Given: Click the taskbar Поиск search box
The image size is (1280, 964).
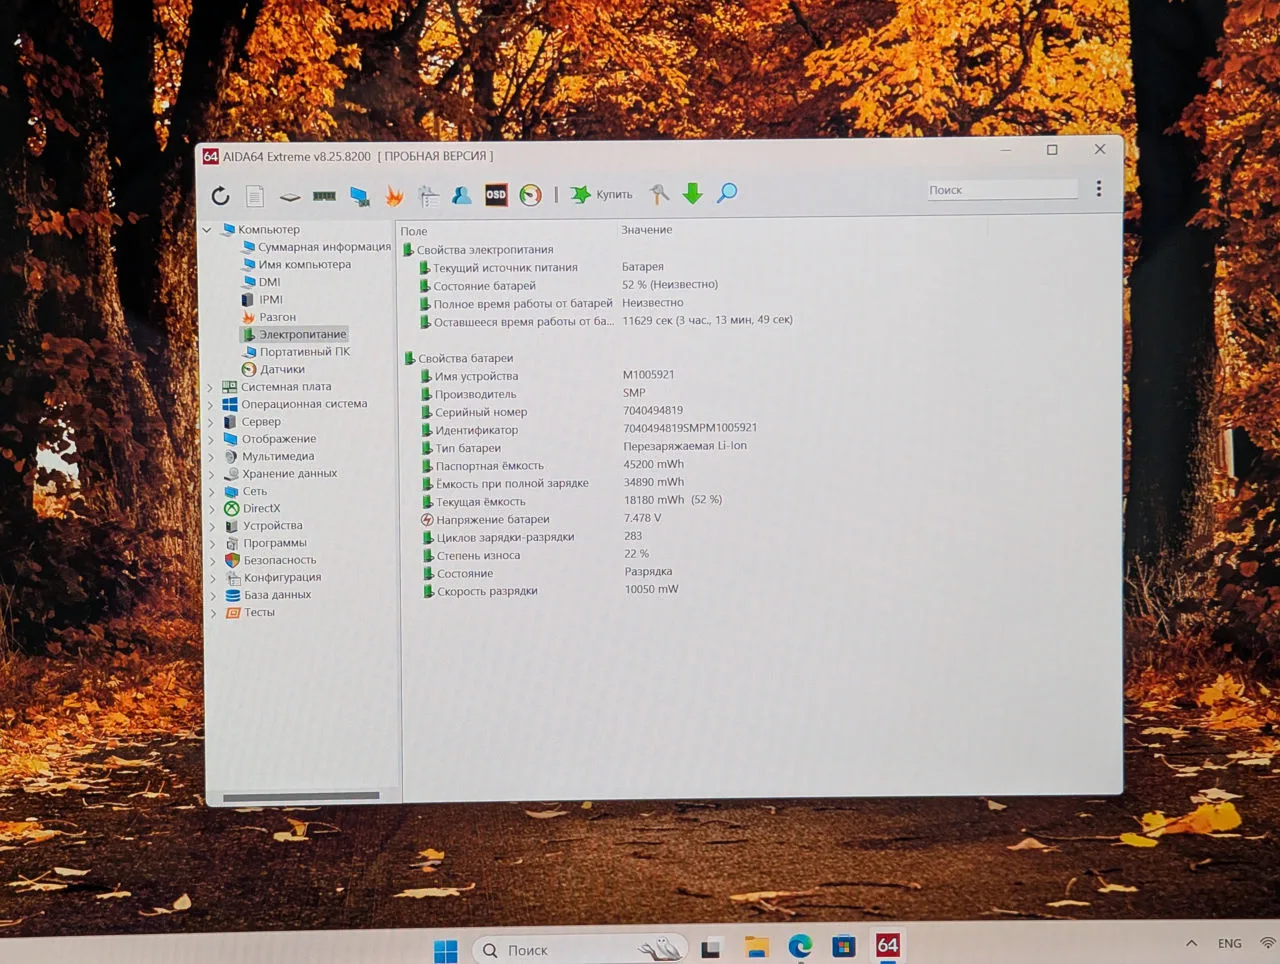Looking at the screenshot, I should 580,949.
